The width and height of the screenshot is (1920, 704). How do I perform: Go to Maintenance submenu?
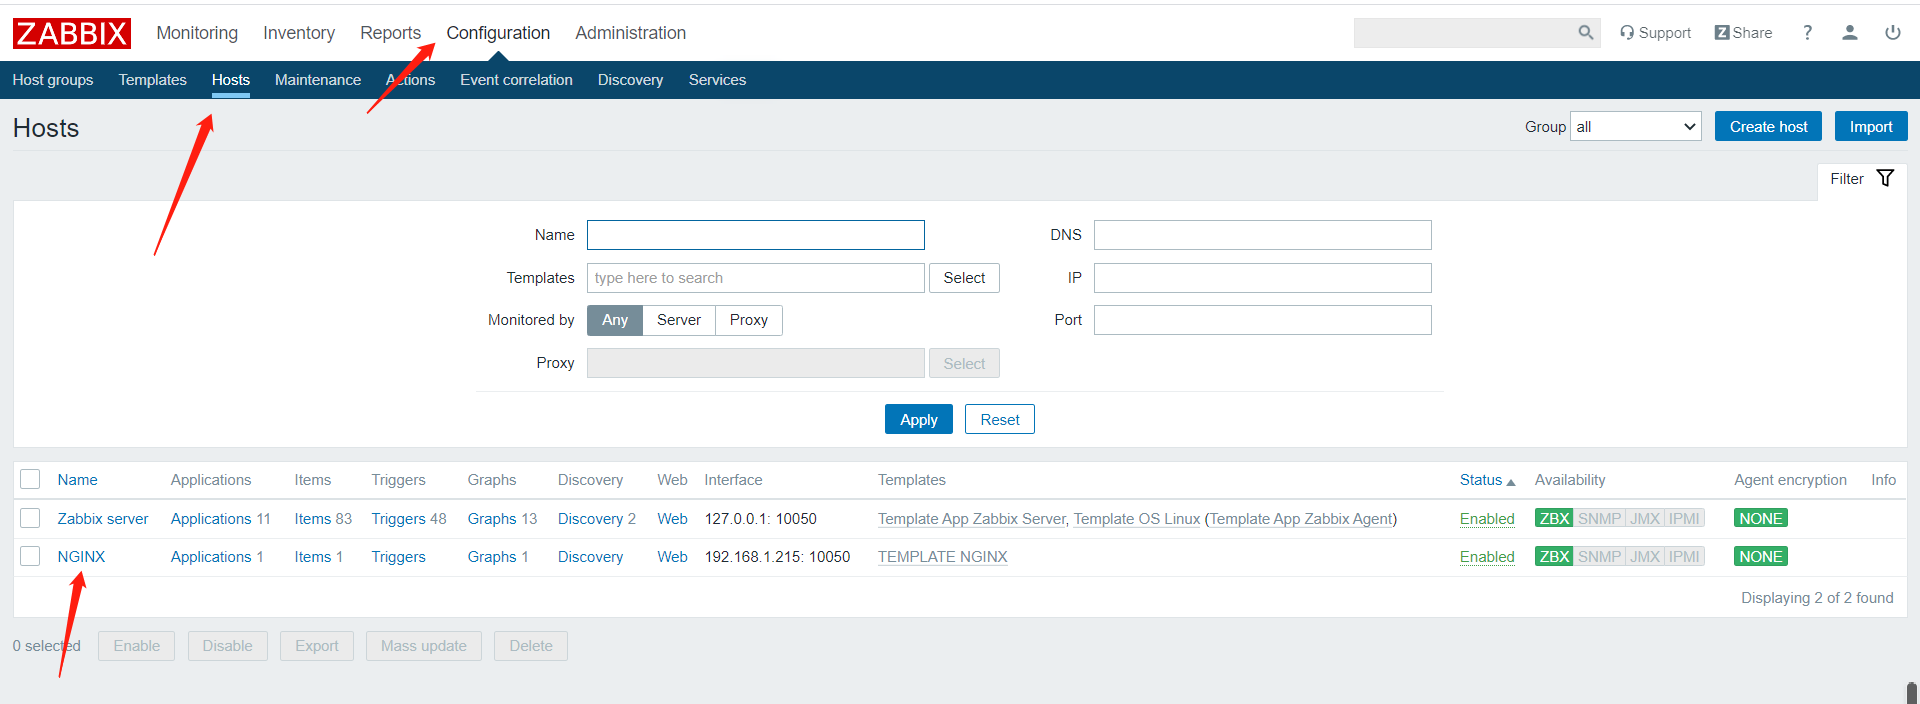318,80
